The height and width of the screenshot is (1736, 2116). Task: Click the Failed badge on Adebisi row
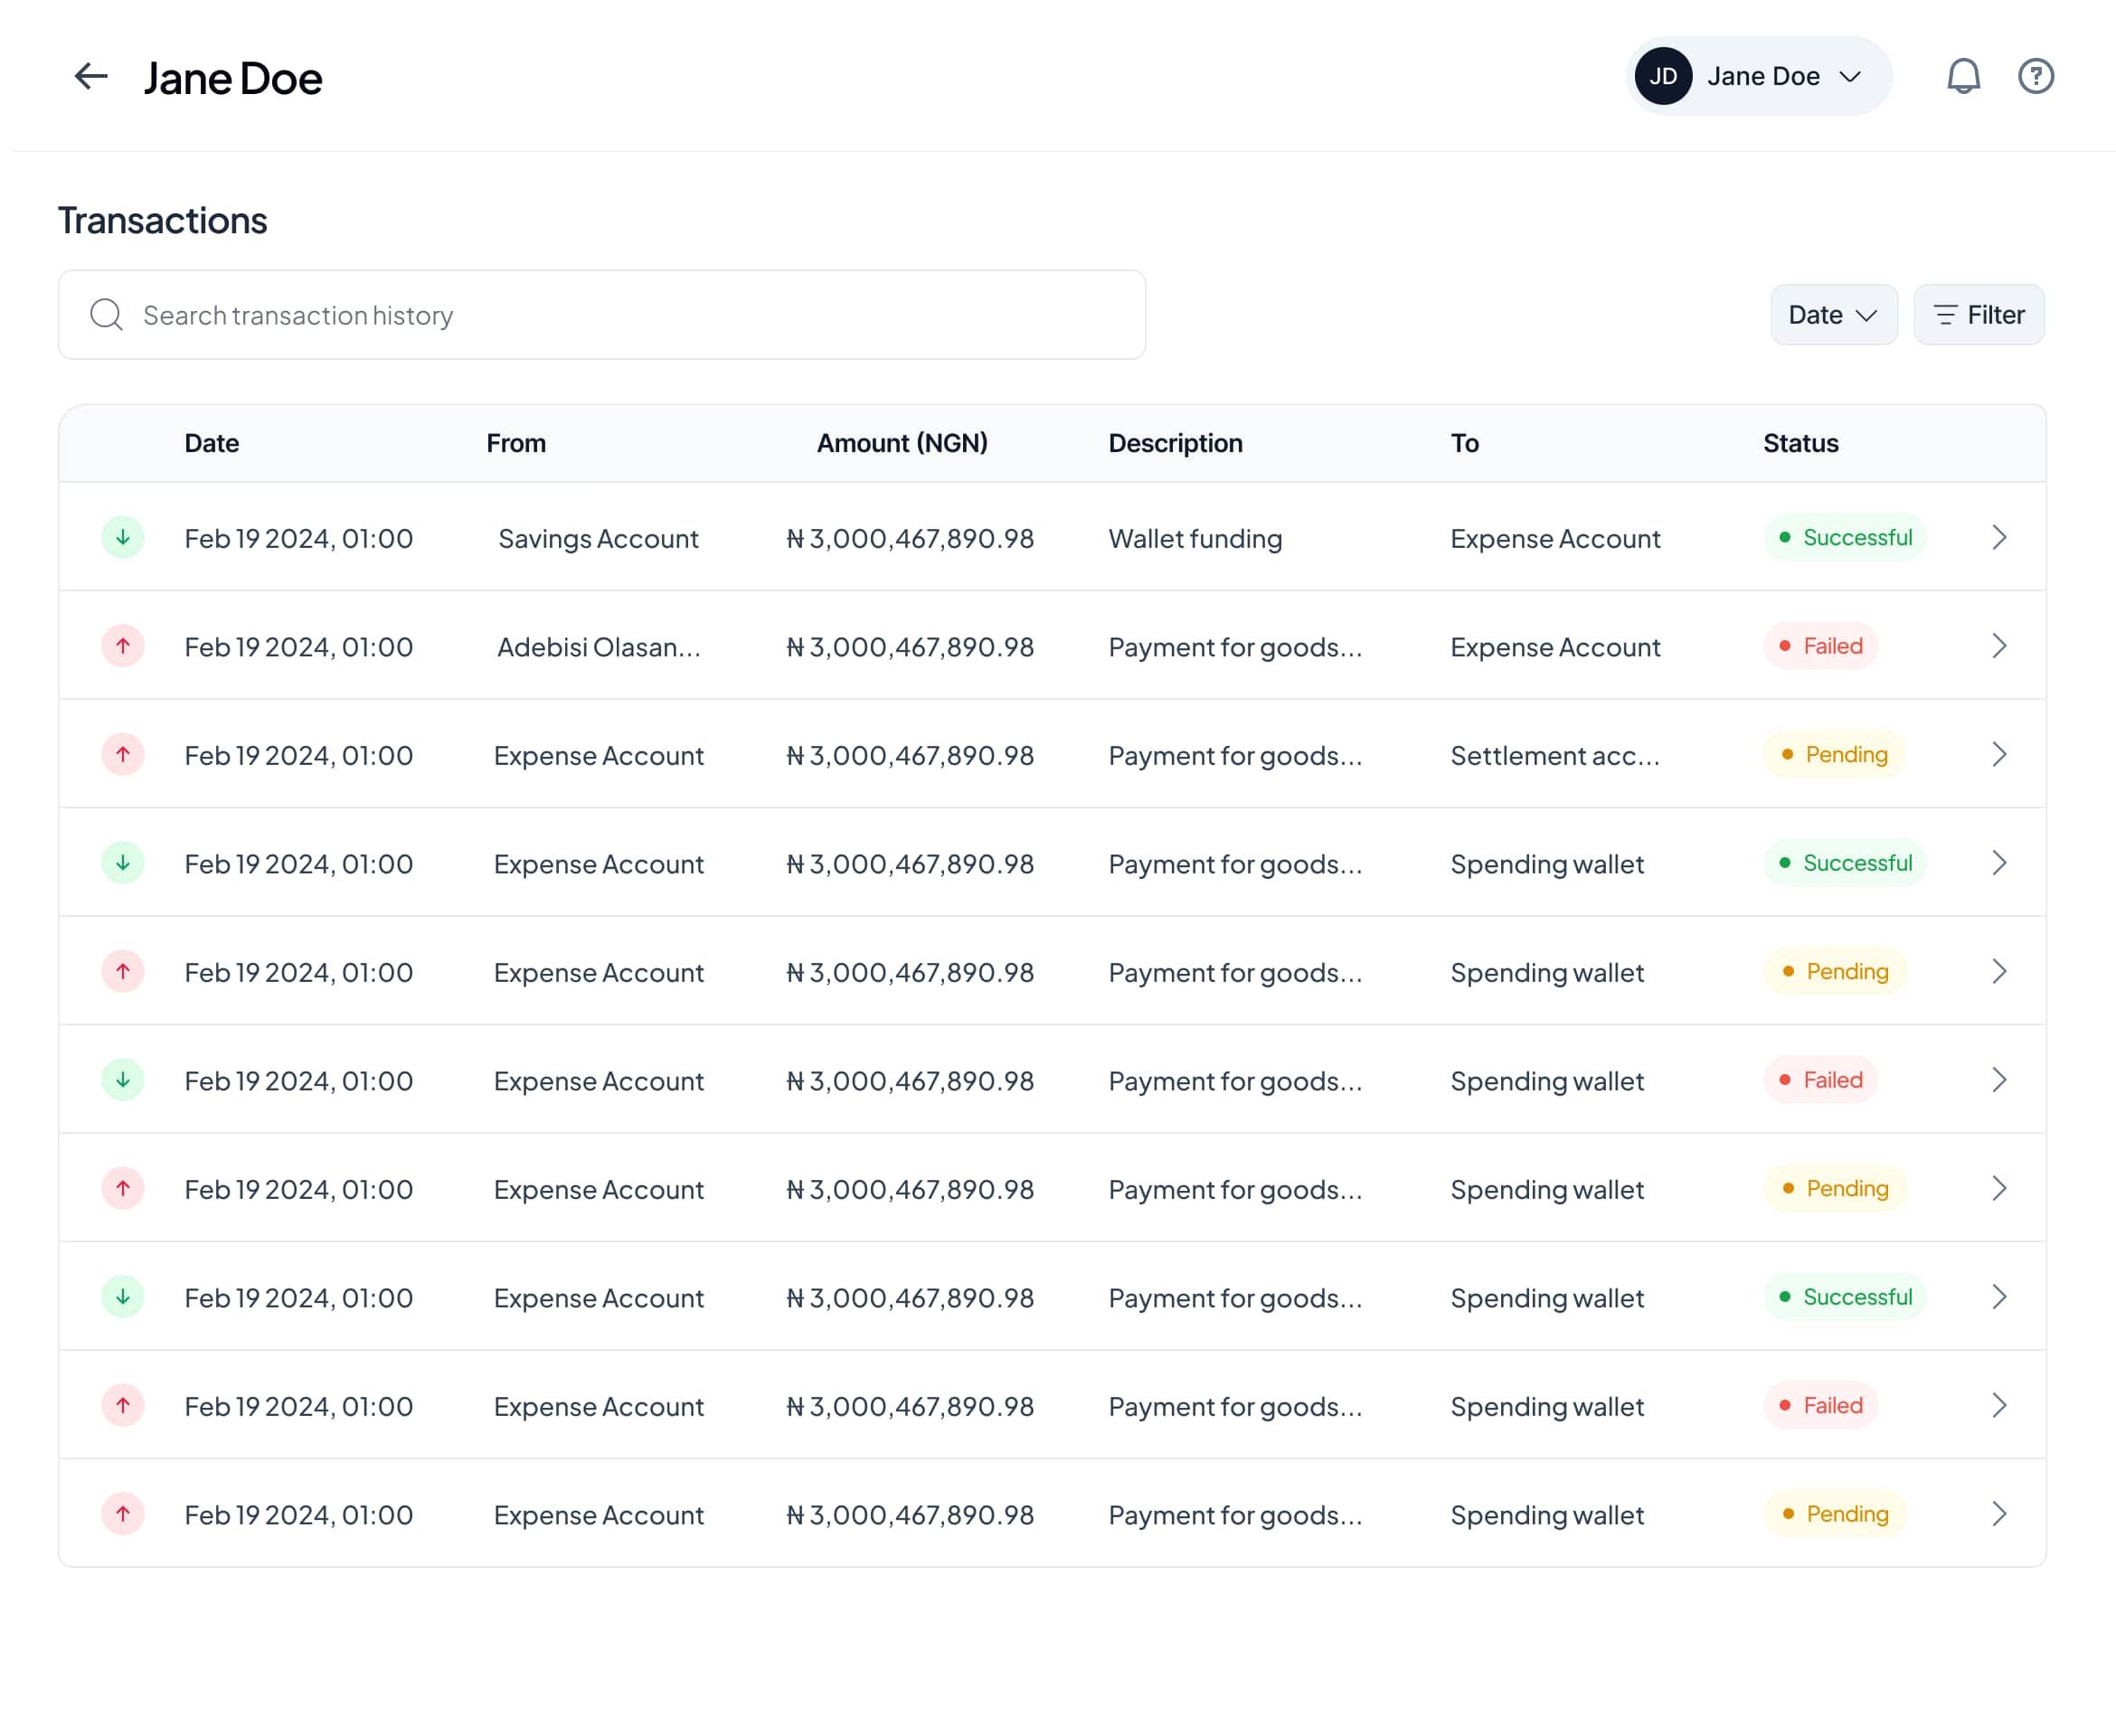tap(1821, 646)
